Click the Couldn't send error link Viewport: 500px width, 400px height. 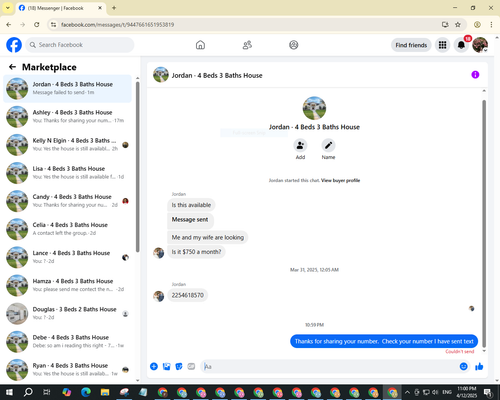click(460, 352)
